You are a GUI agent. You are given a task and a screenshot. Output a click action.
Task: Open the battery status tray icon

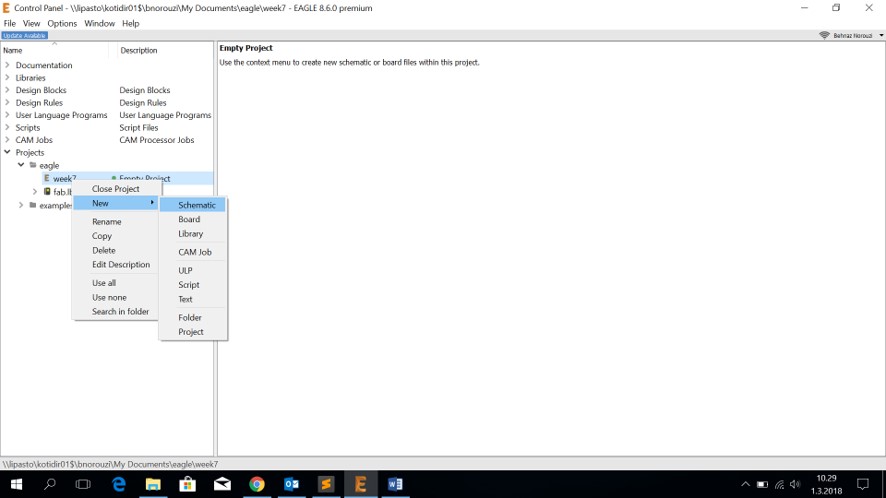[762, 484]
